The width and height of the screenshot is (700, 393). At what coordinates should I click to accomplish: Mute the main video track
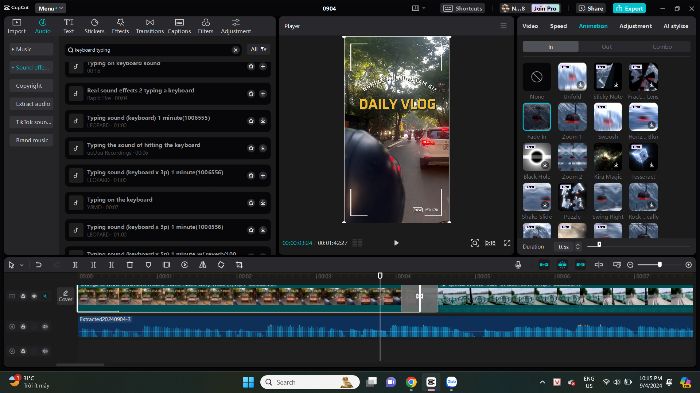coord(45,296)
